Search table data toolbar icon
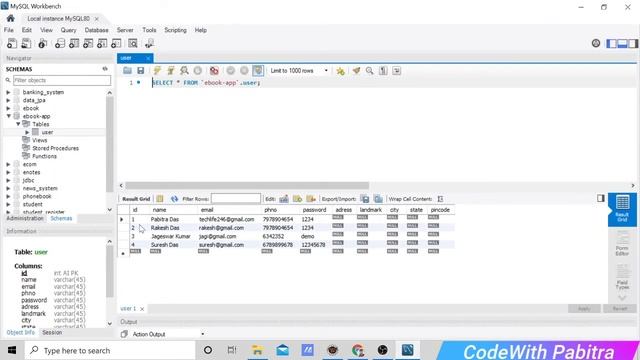The height and width of the screenshot is (360, 640). pyautogui.click(x=133, y=43)
